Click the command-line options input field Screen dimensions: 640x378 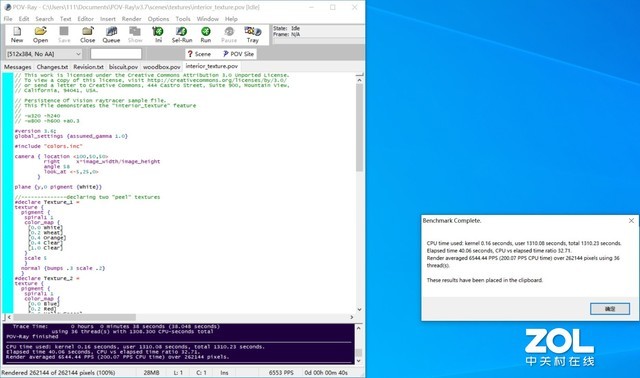coord(116,54)
